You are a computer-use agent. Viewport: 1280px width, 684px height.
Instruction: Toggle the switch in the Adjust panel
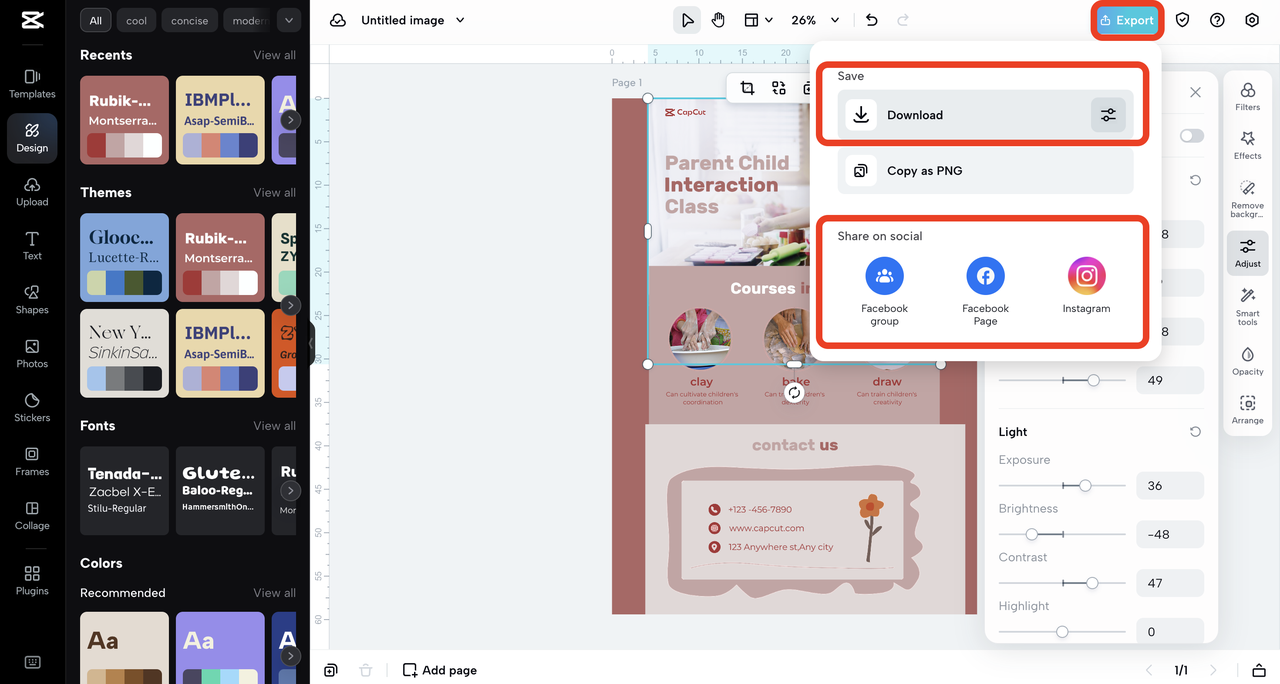point(1191,136)
